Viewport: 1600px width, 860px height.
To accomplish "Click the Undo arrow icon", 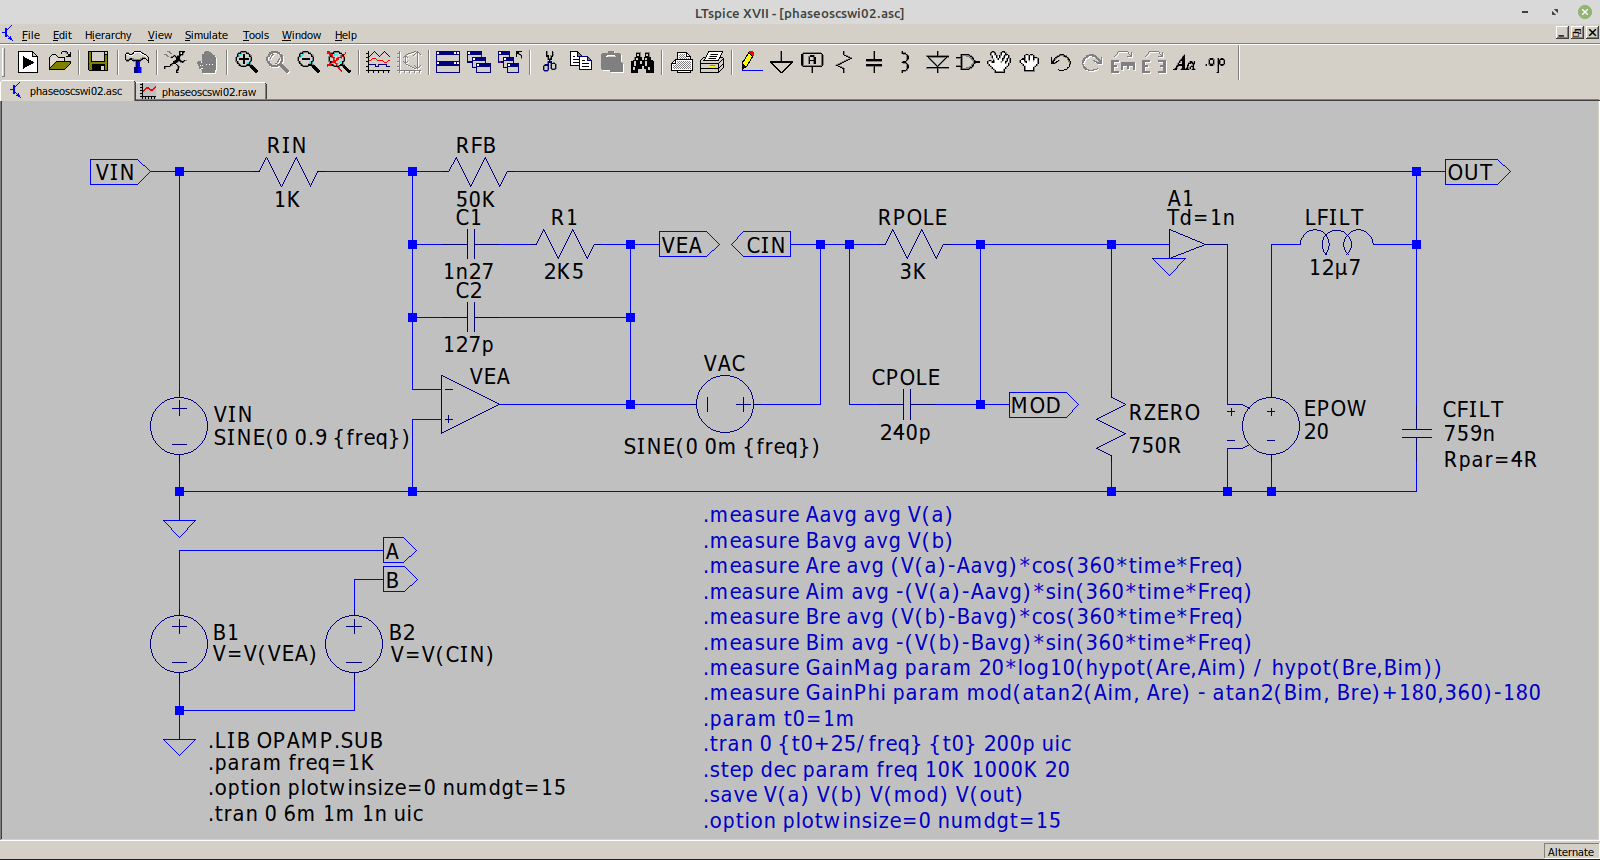I will pyautogui.click(x=1061, y=62).
